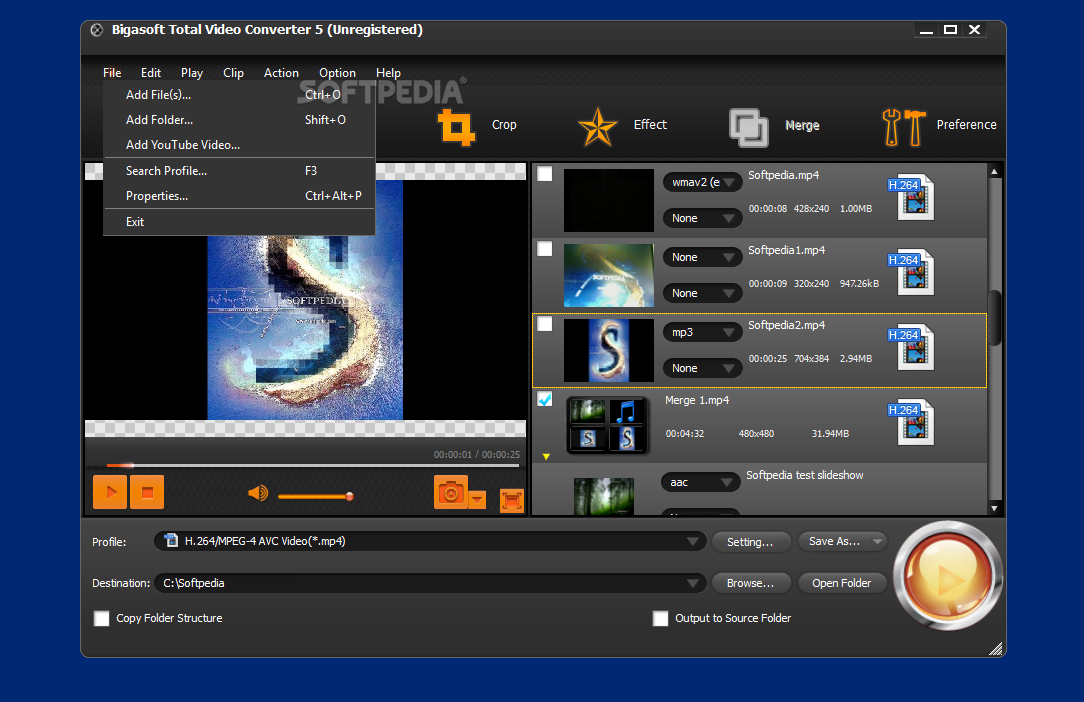Open the Clip menu
This screenshot has height=702, width=1084.
(x=233, y=73)
